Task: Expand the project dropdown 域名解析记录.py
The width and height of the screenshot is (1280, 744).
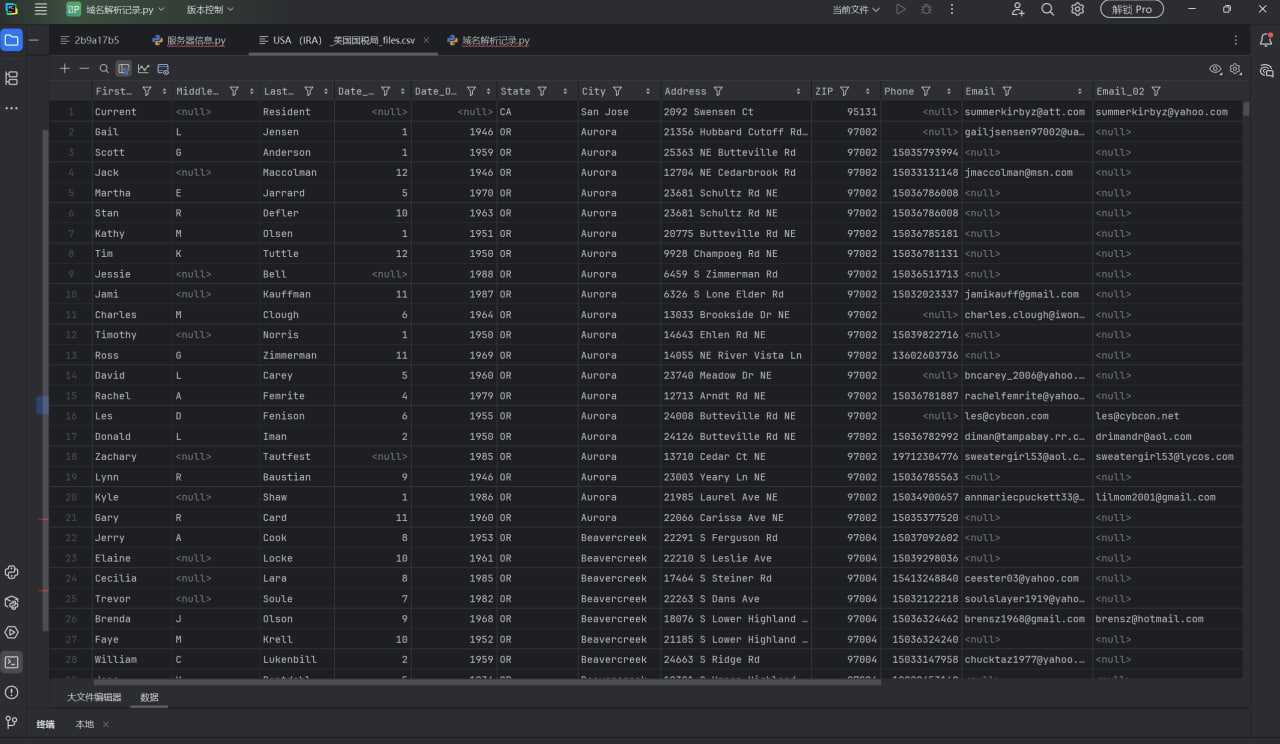Action: pos(115,9)
